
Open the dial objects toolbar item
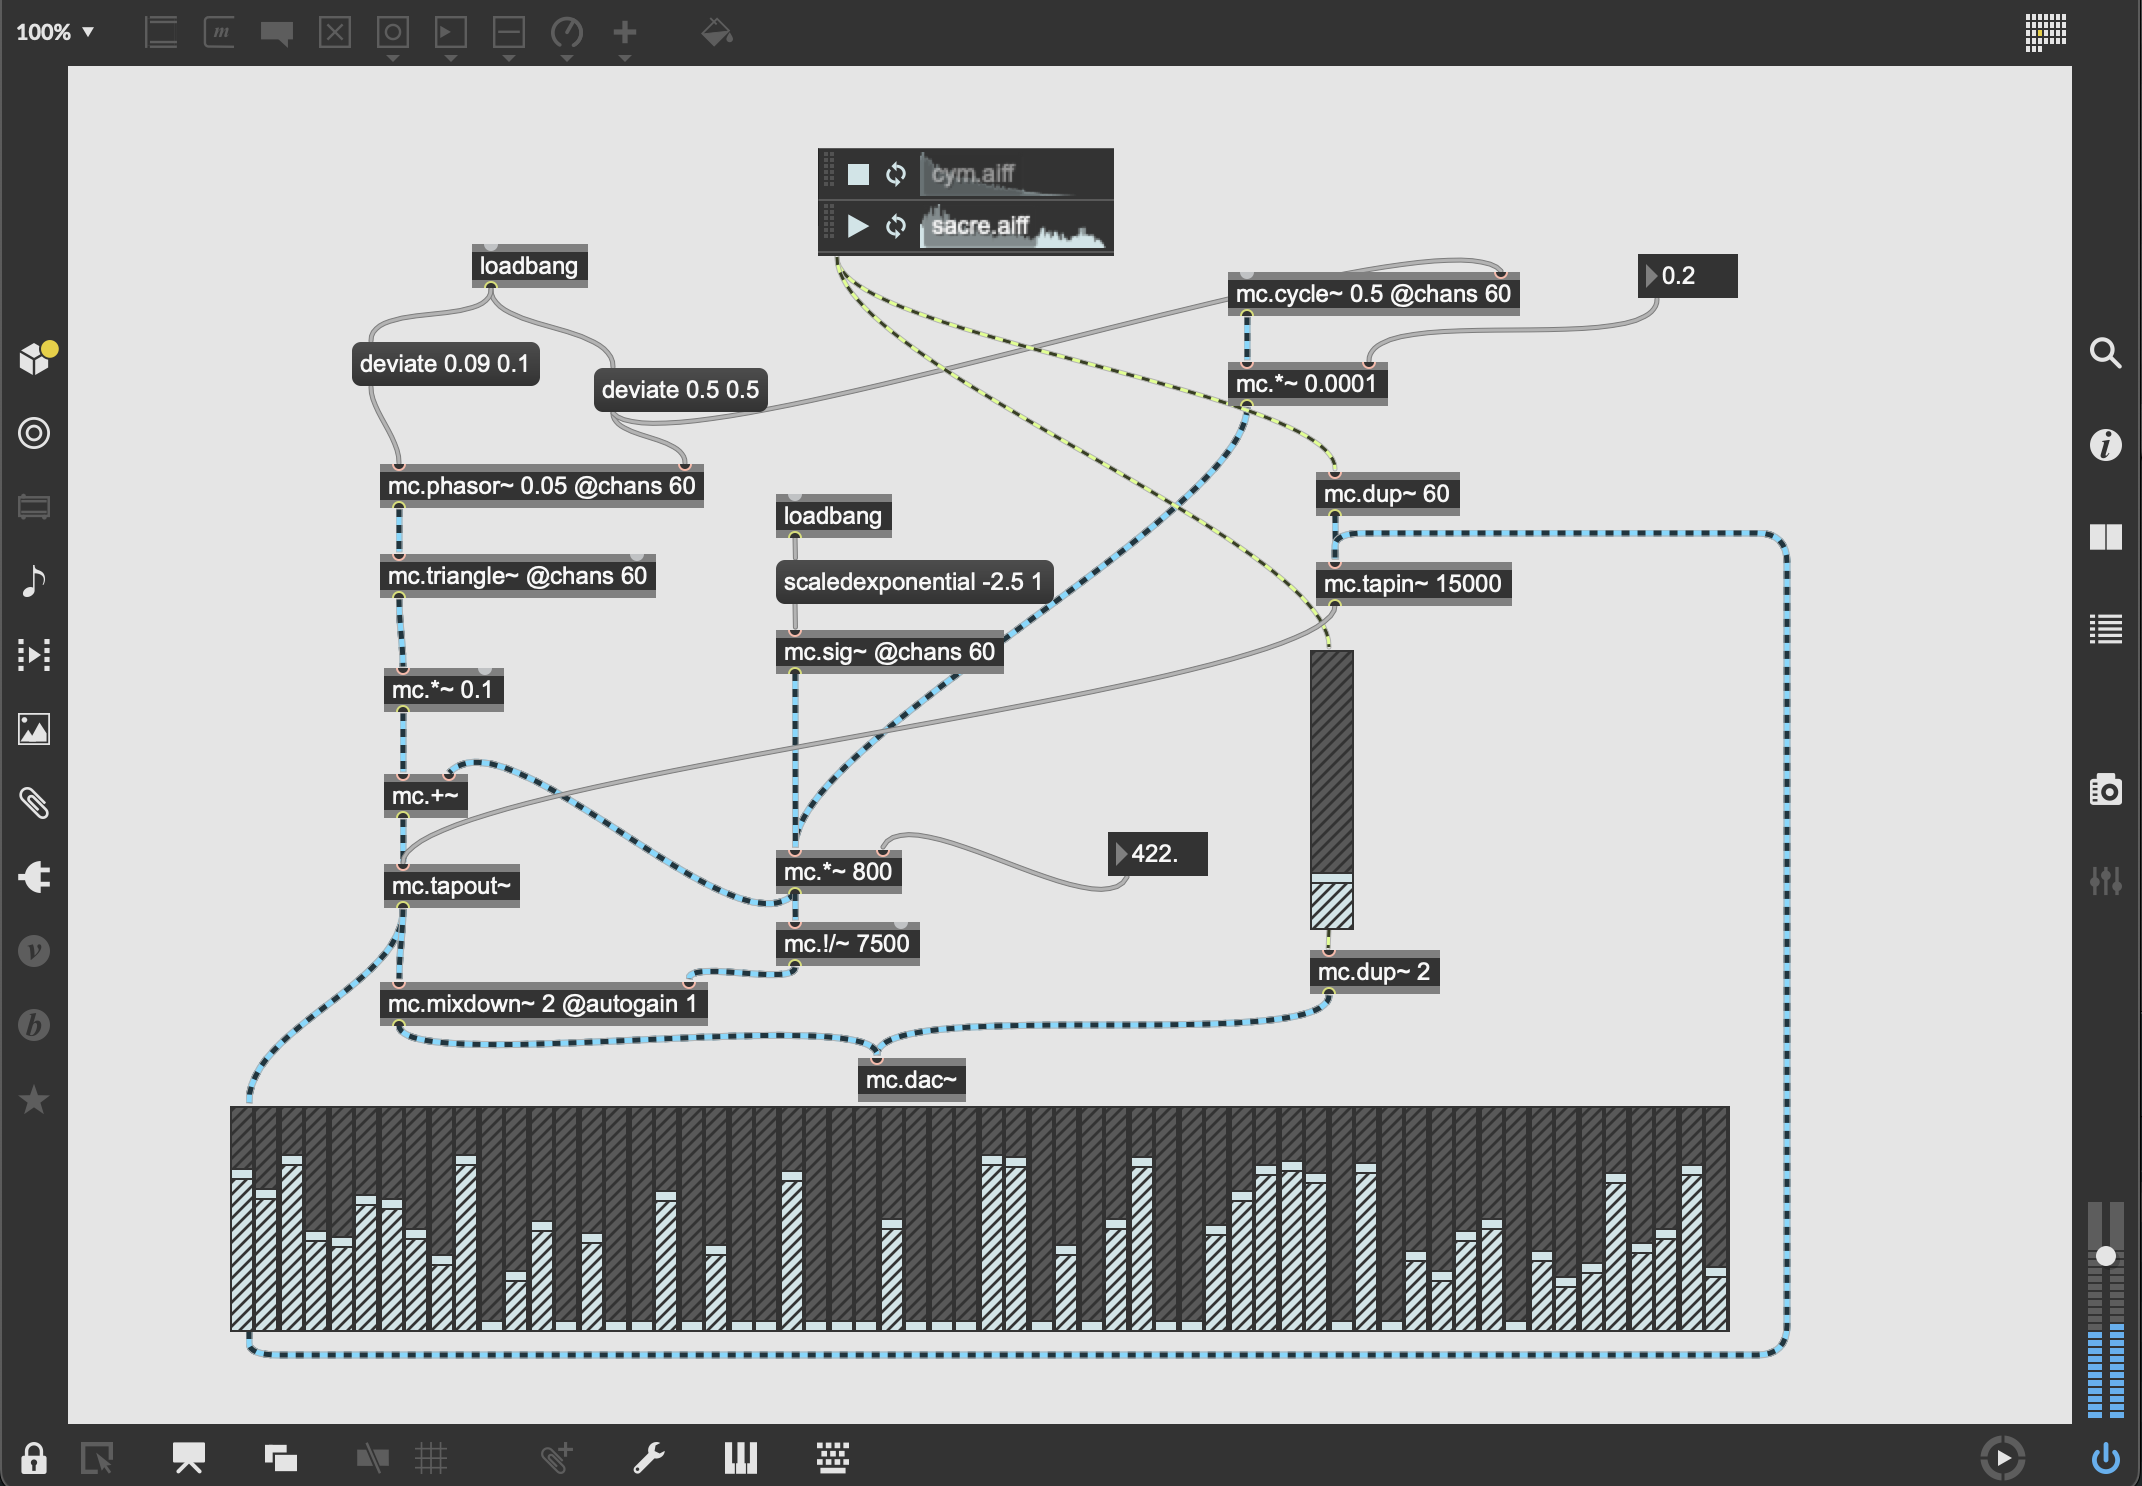coord(567,32)
